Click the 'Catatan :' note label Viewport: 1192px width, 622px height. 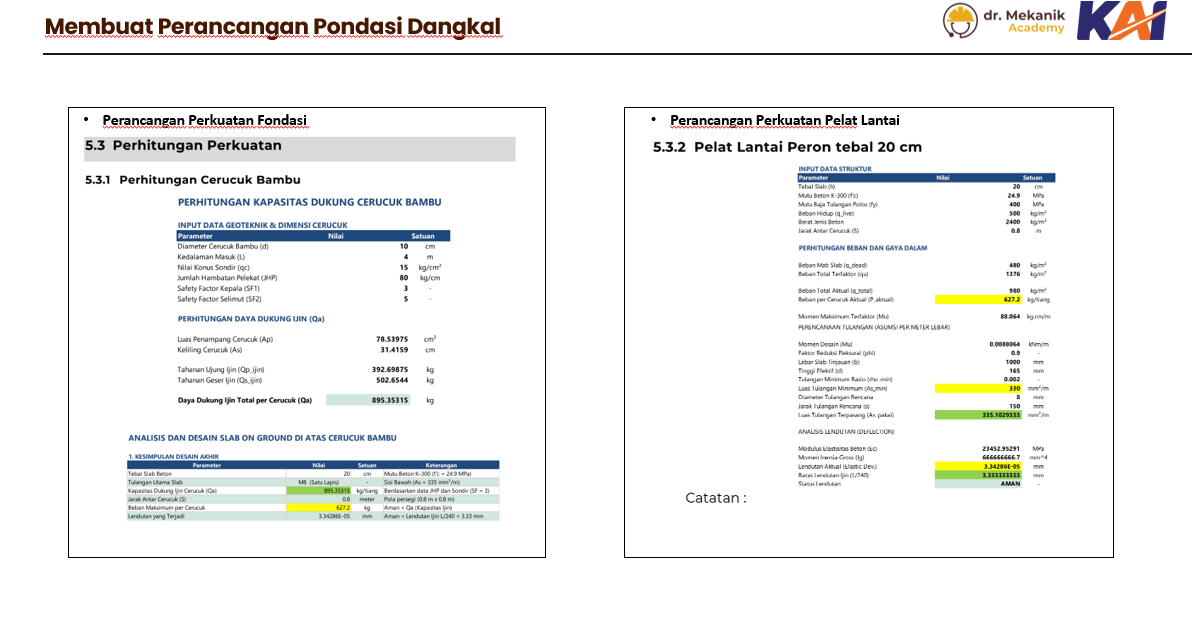click(x=716, y=498)
